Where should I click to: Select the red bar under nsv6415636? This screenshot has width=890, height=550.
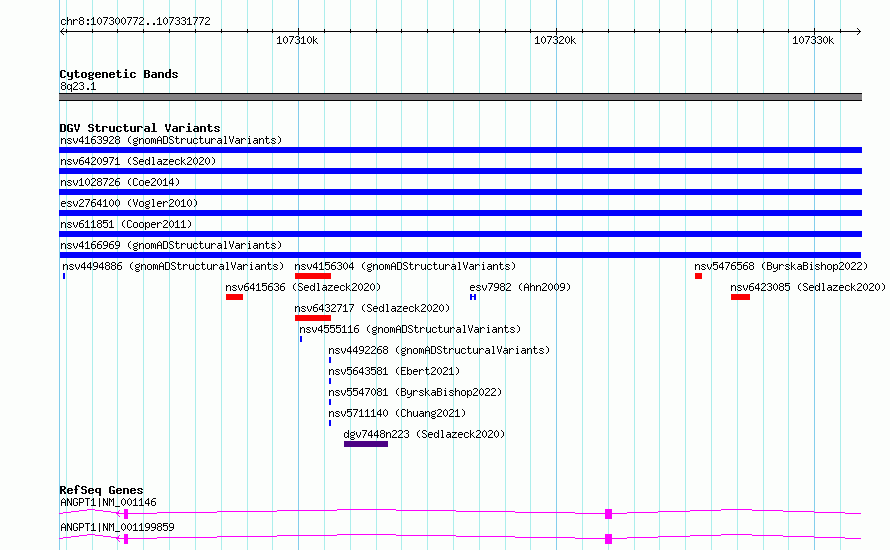[x=234, y=297]
